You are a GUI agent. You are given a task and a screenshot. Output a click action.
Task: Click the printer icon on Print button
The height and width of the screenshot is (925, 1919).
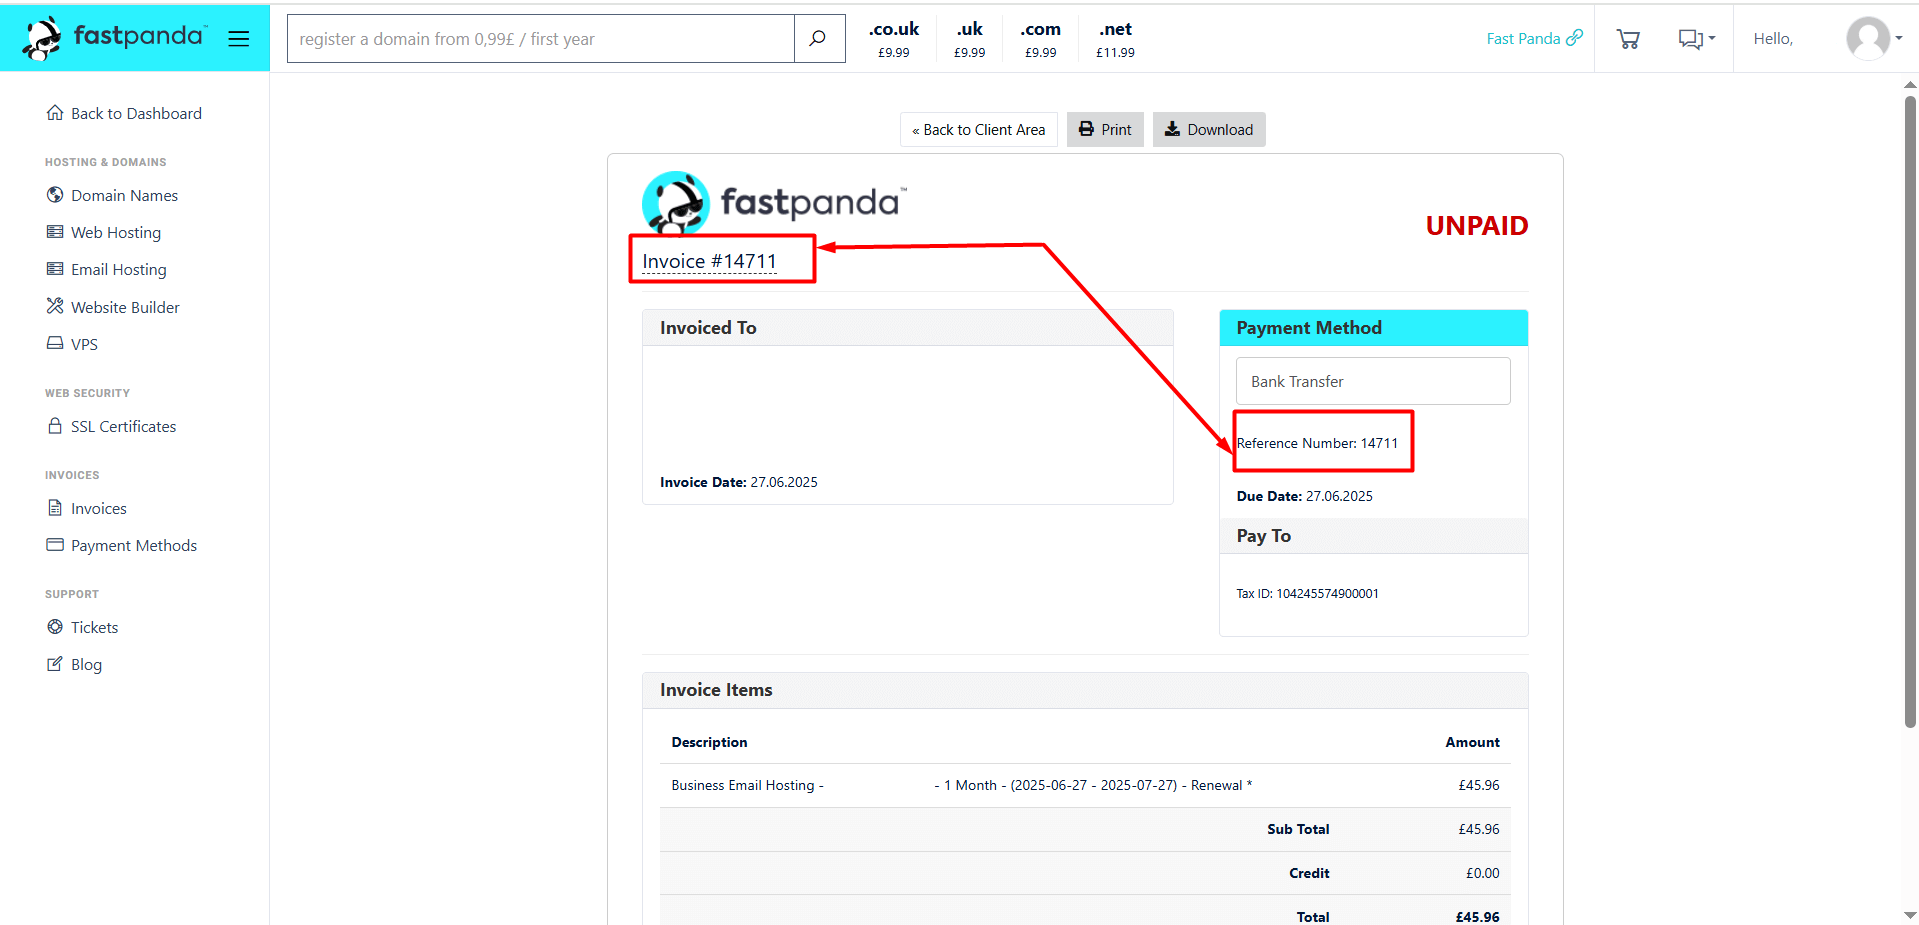click(x=1086, y=129)
